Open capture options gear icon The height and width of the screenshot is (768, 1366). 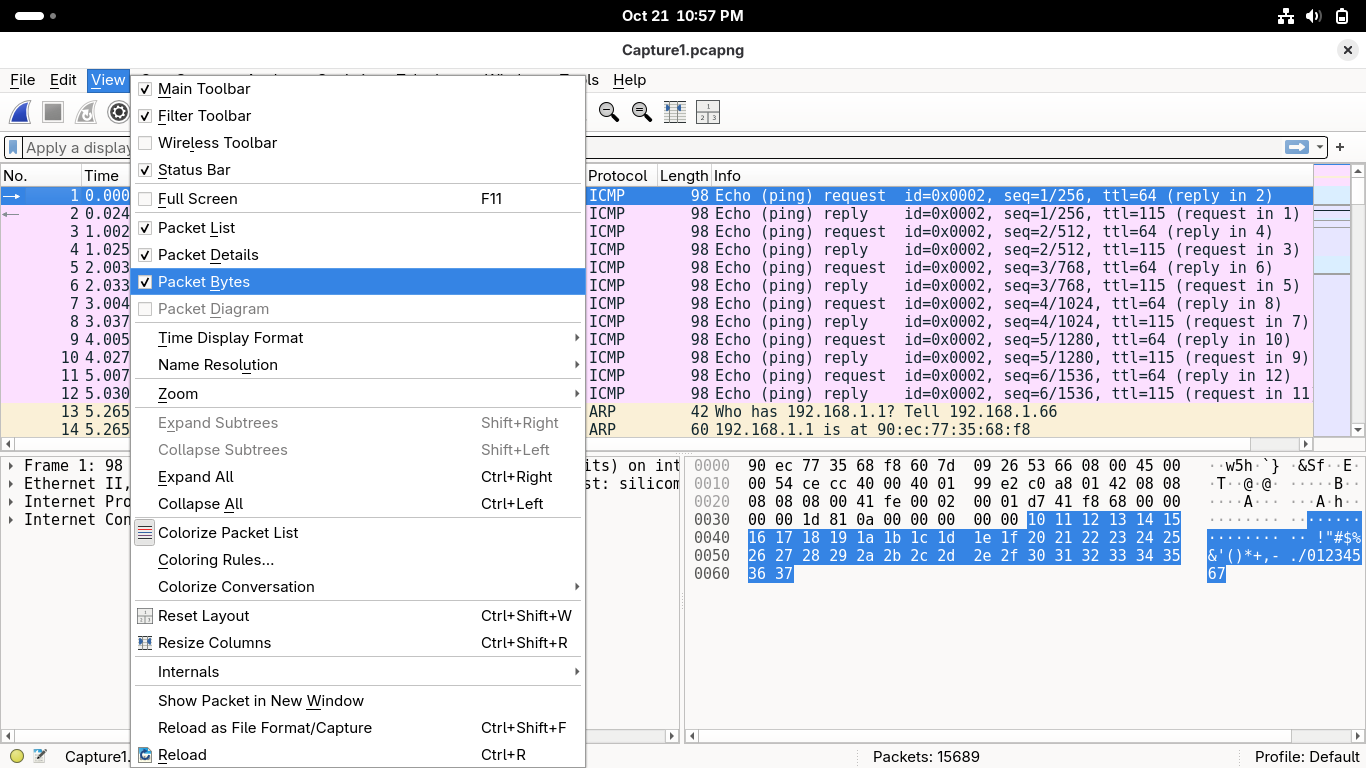pos(119,112)
